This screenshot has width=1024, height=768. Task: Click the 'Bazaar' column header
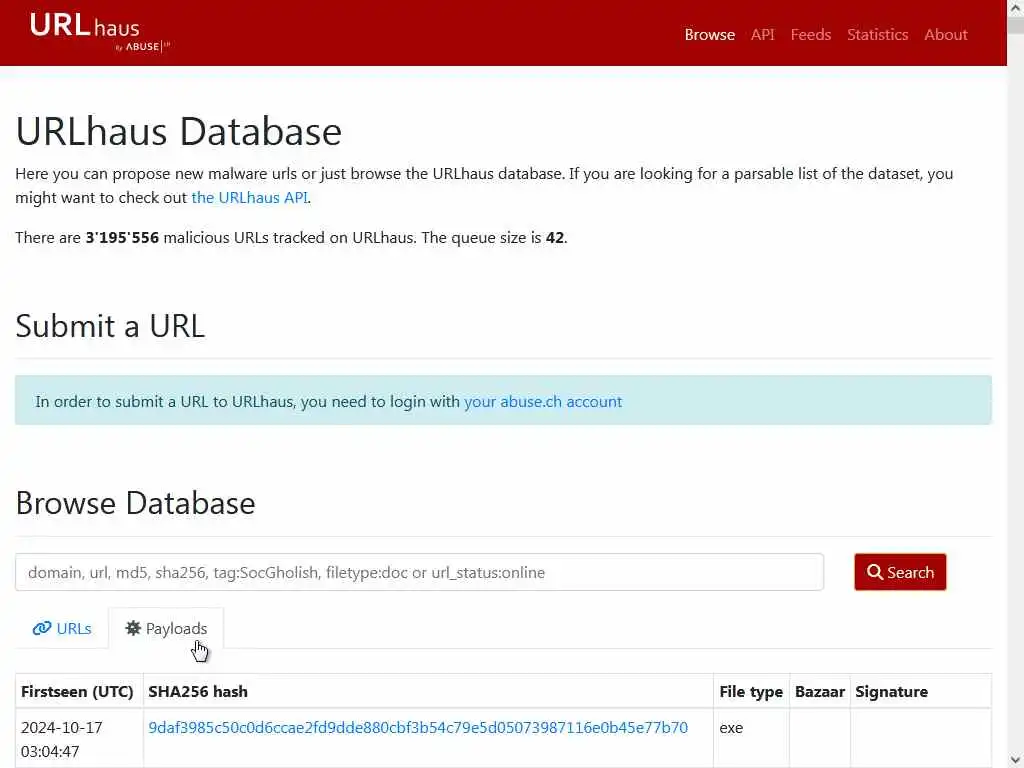(820, 692)
